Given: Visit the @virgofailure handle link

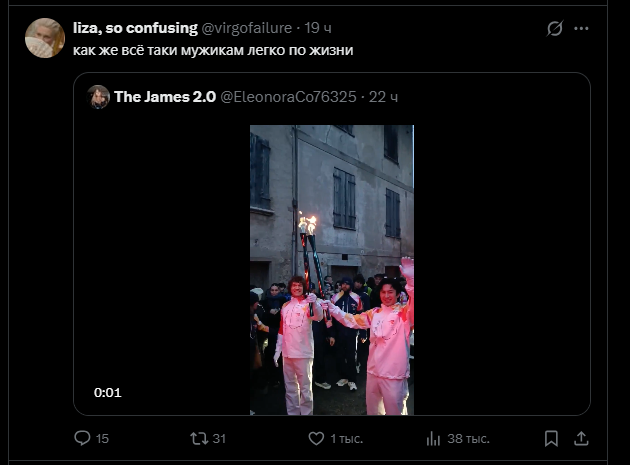Looking at the screenshot, I should tap(248, 28).
